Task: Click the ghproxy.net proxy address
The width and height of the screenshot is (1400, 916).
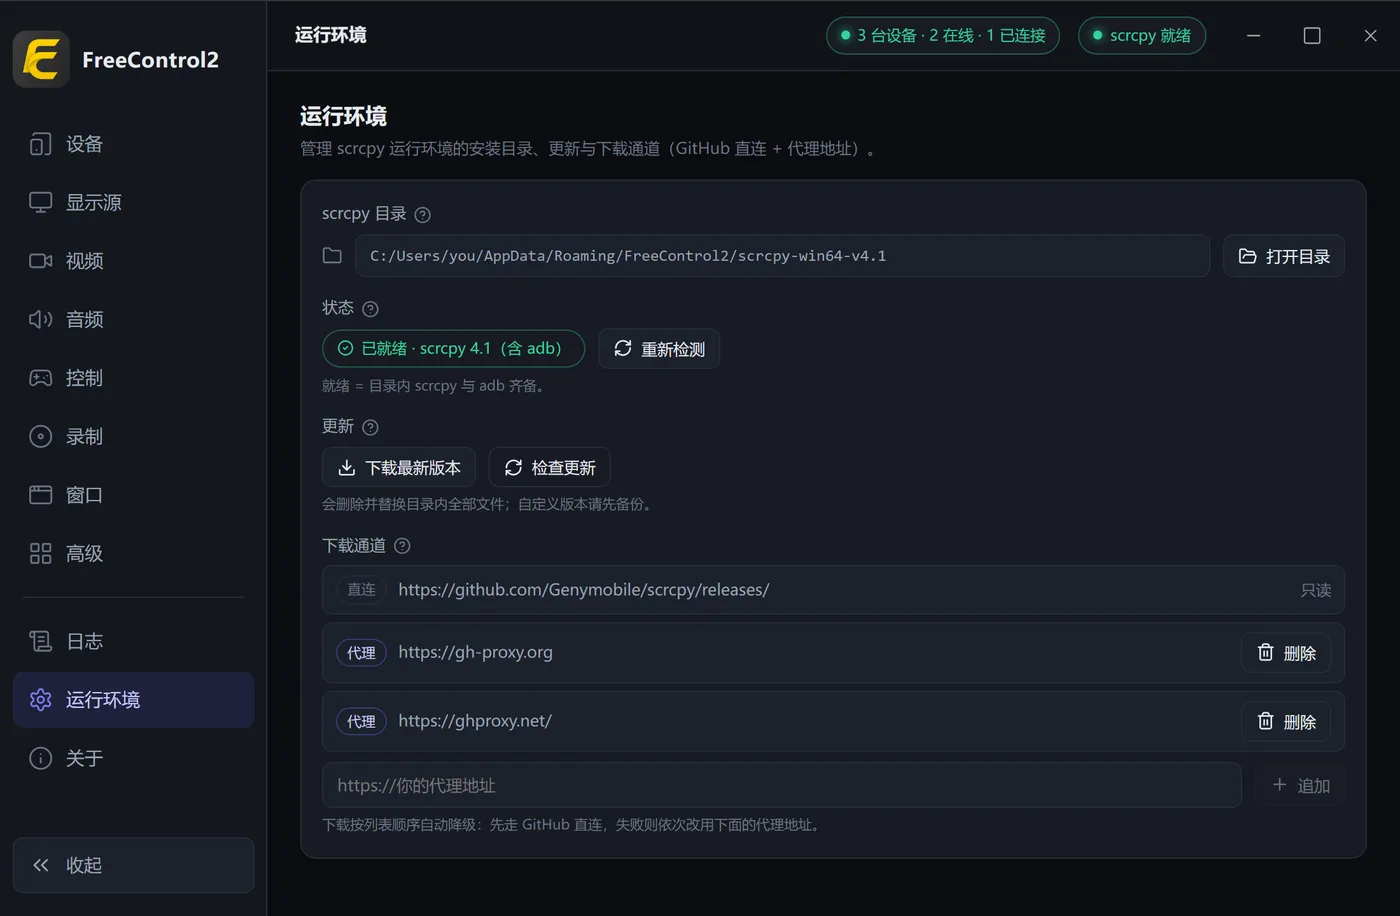Action: 475,721
